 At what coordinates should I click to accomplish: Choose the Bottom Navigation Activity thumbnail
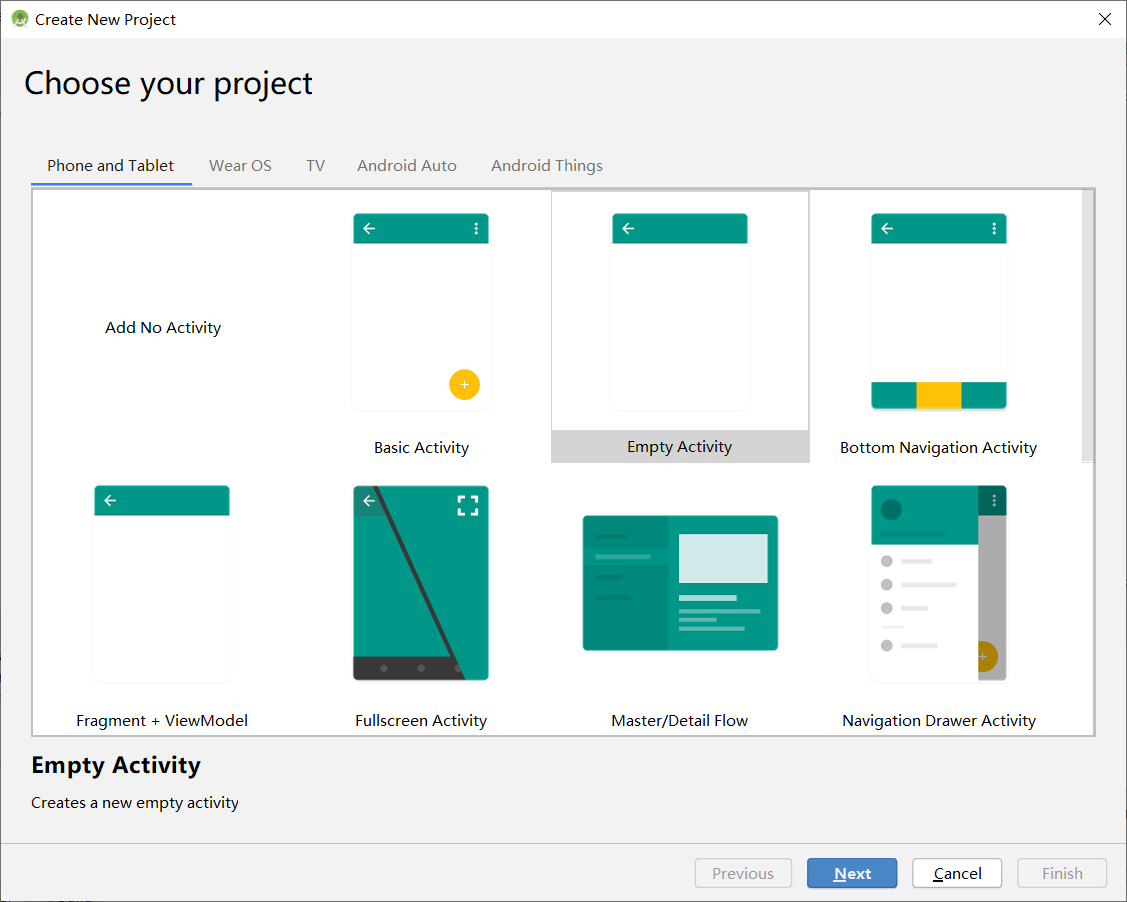[939, 311]
